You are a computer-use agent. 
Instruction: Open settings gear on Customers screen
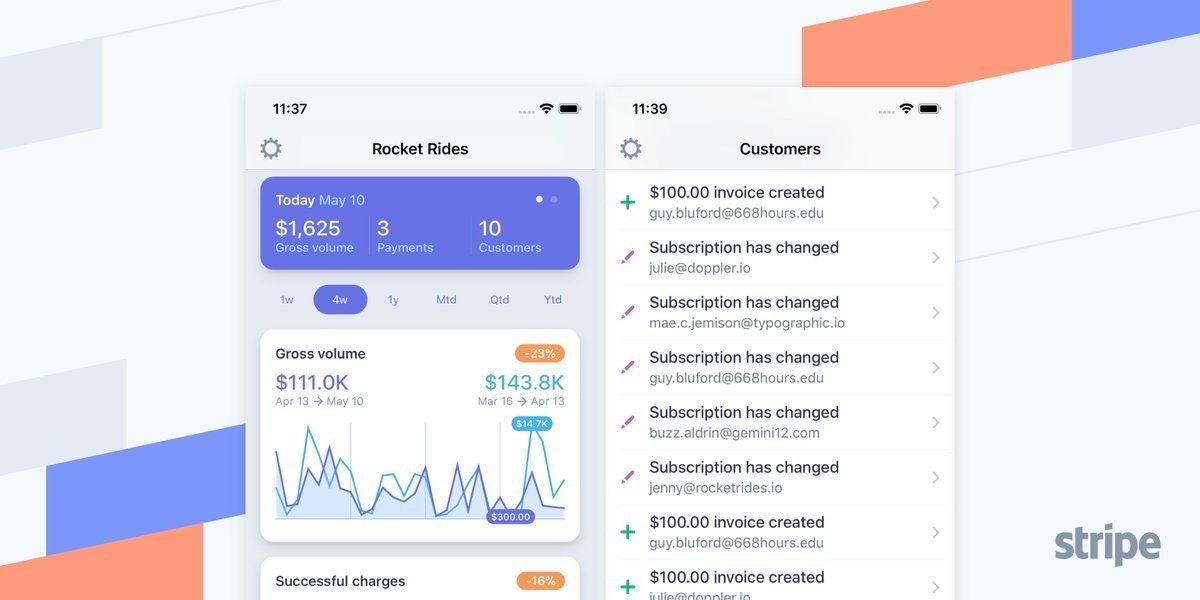630,149
